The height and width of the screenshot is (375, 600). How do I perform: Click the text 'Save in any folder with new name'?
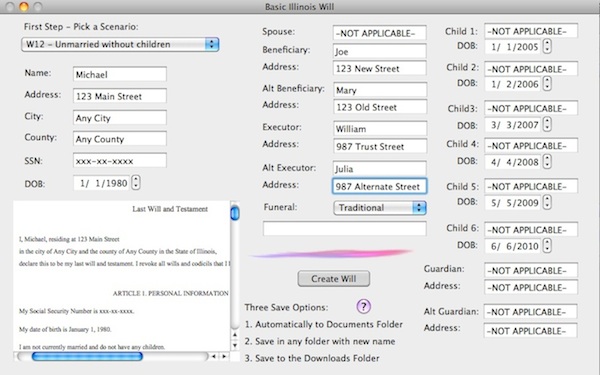point(325,341)
